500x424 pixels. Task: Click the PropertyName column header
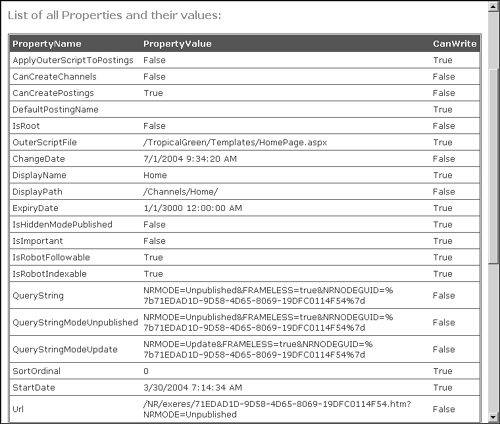tap(47, 44)
